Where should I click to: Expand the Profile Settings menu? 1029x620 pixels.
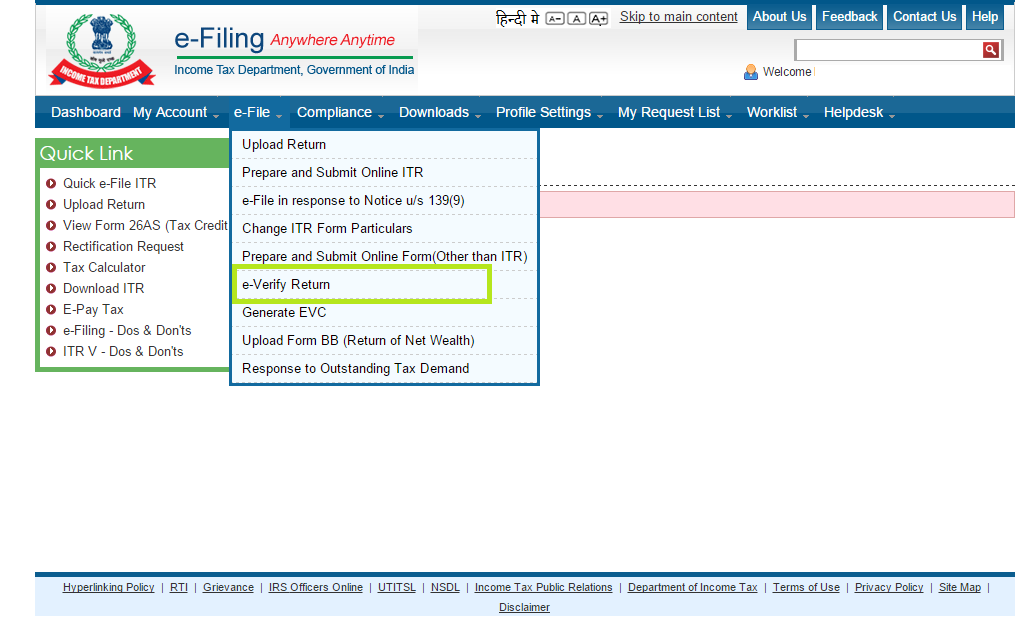(549, 112)
